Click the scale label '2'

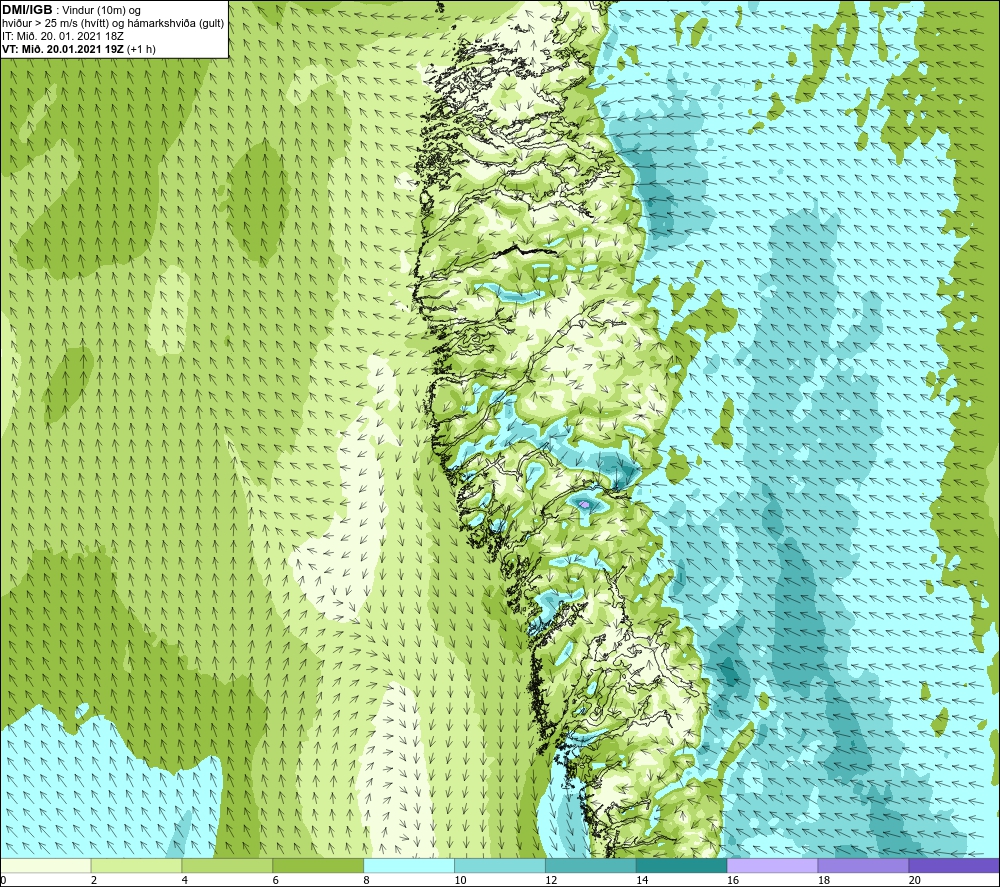coord(94,880)
